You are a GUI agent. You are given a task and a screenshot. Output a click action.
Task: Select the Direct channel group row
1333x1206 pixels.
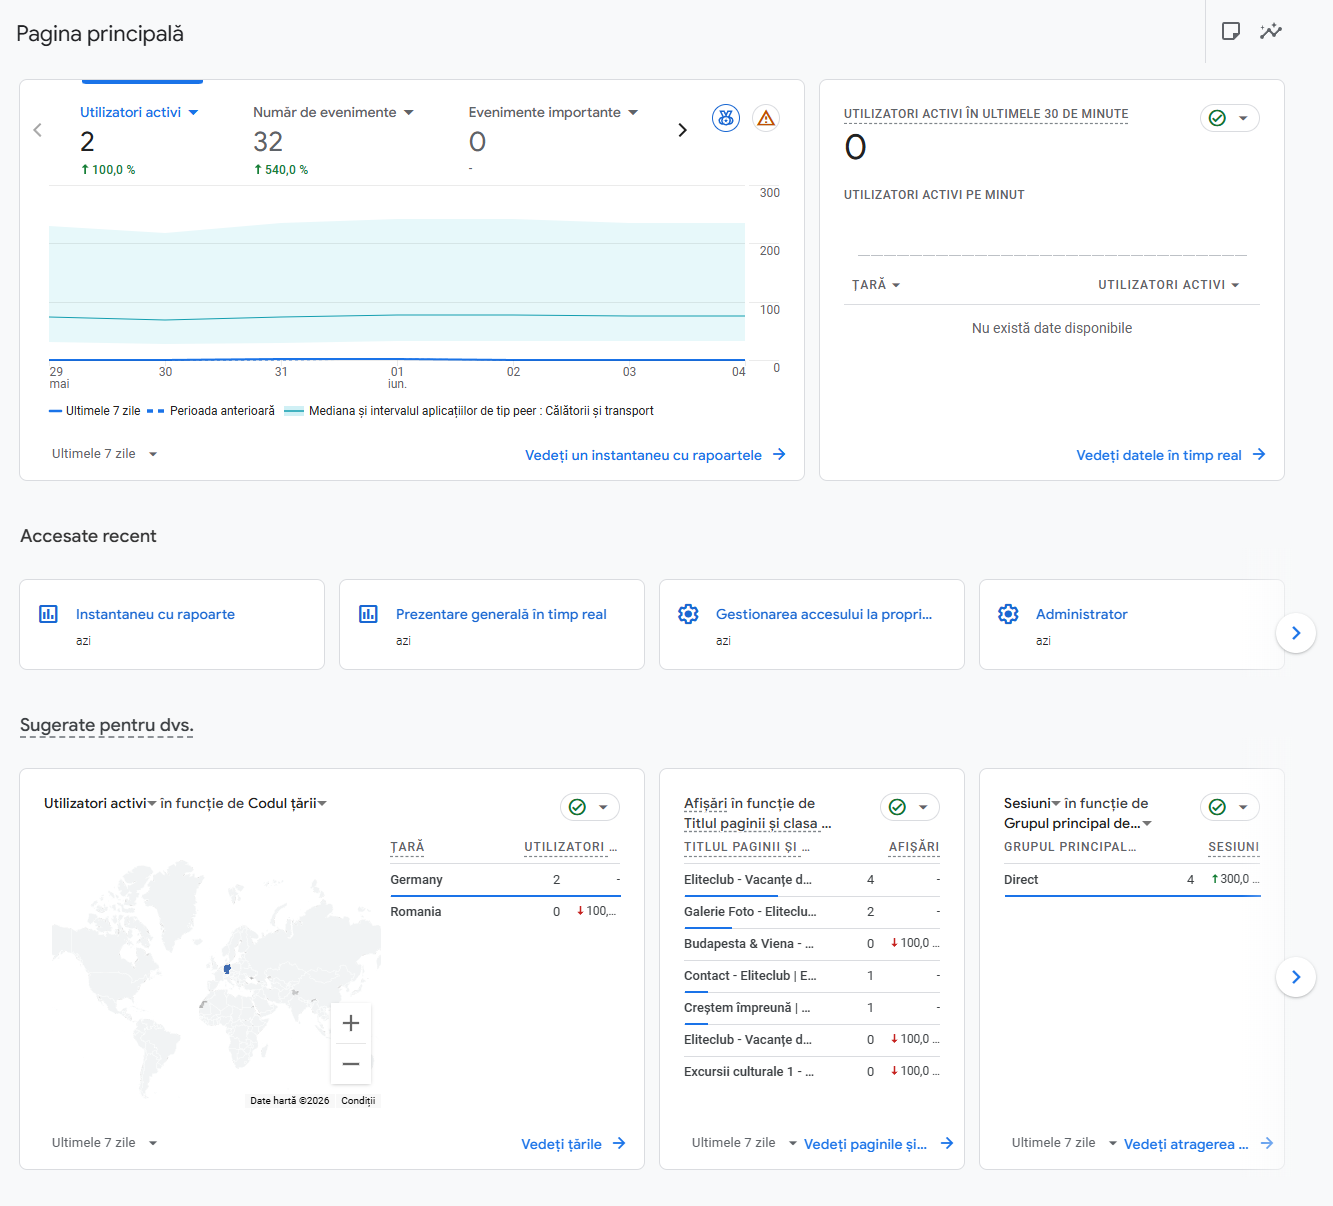click(1132, 880)
